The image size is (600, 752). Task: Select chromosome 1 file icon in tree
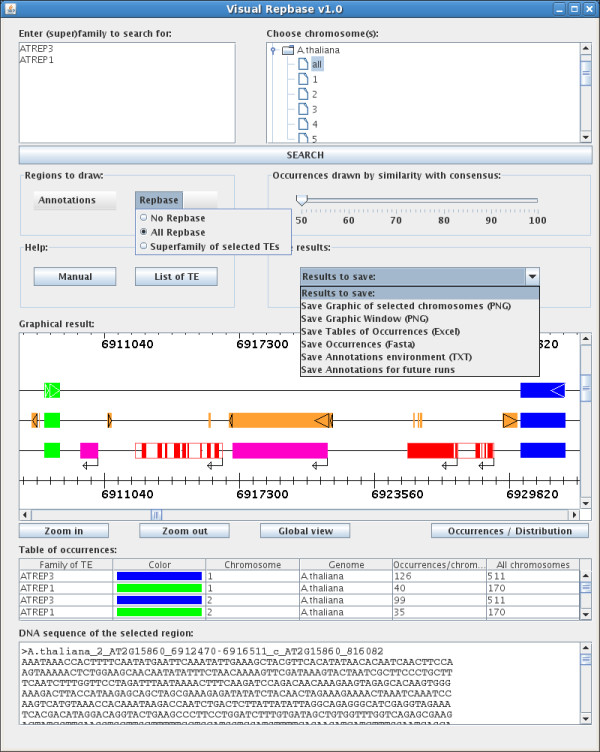303,79
